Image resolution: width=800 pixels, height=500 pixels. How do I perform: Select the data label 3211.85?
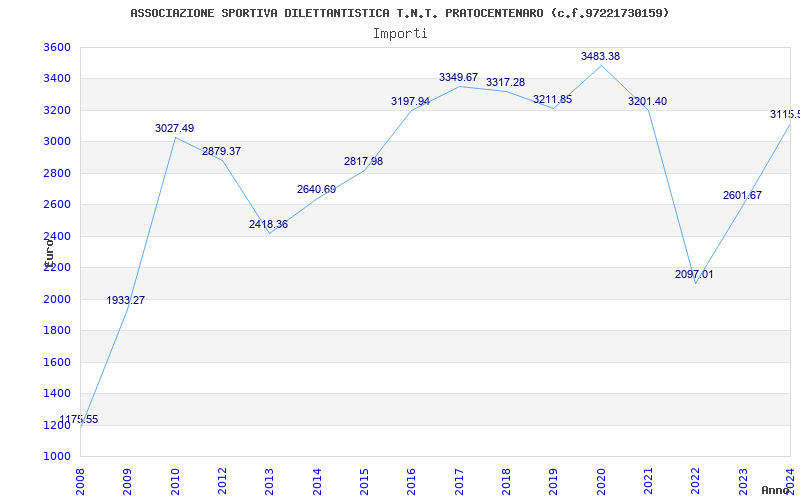tap(553, 99)
